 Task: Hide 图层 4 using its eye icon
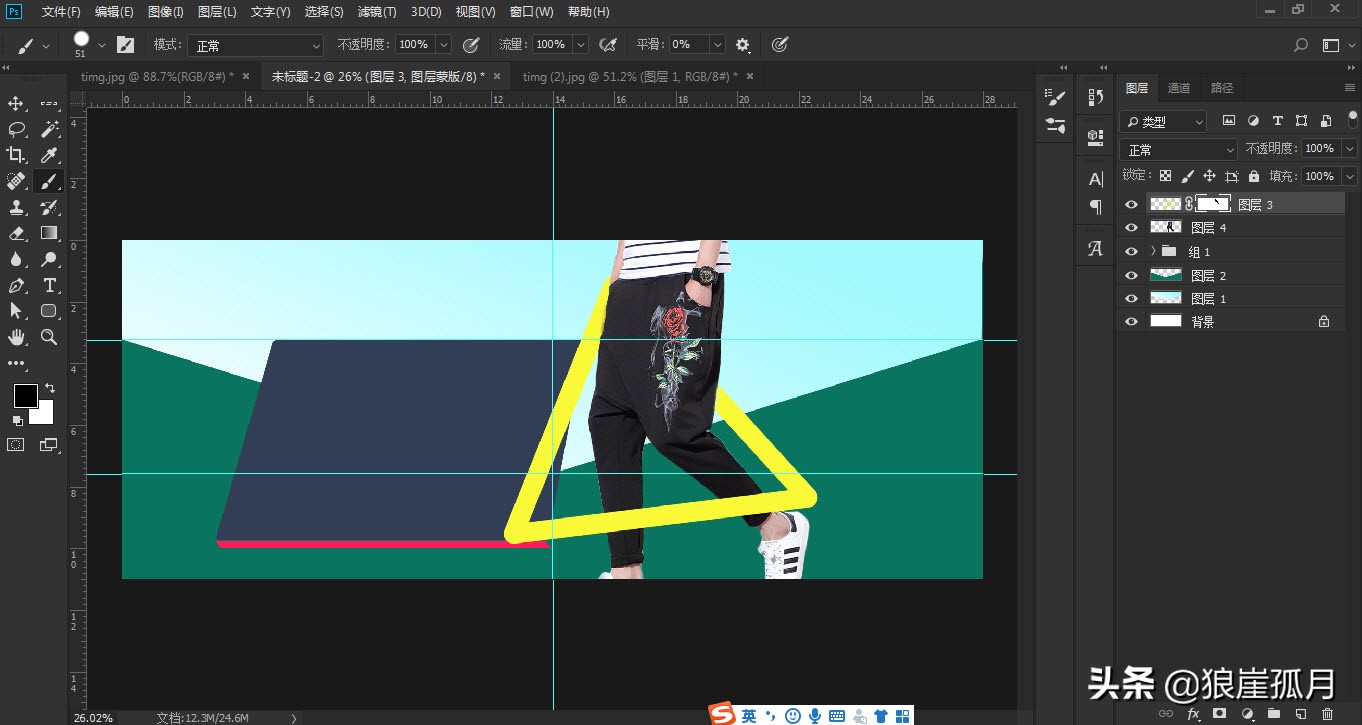(x=1131, y=228)
